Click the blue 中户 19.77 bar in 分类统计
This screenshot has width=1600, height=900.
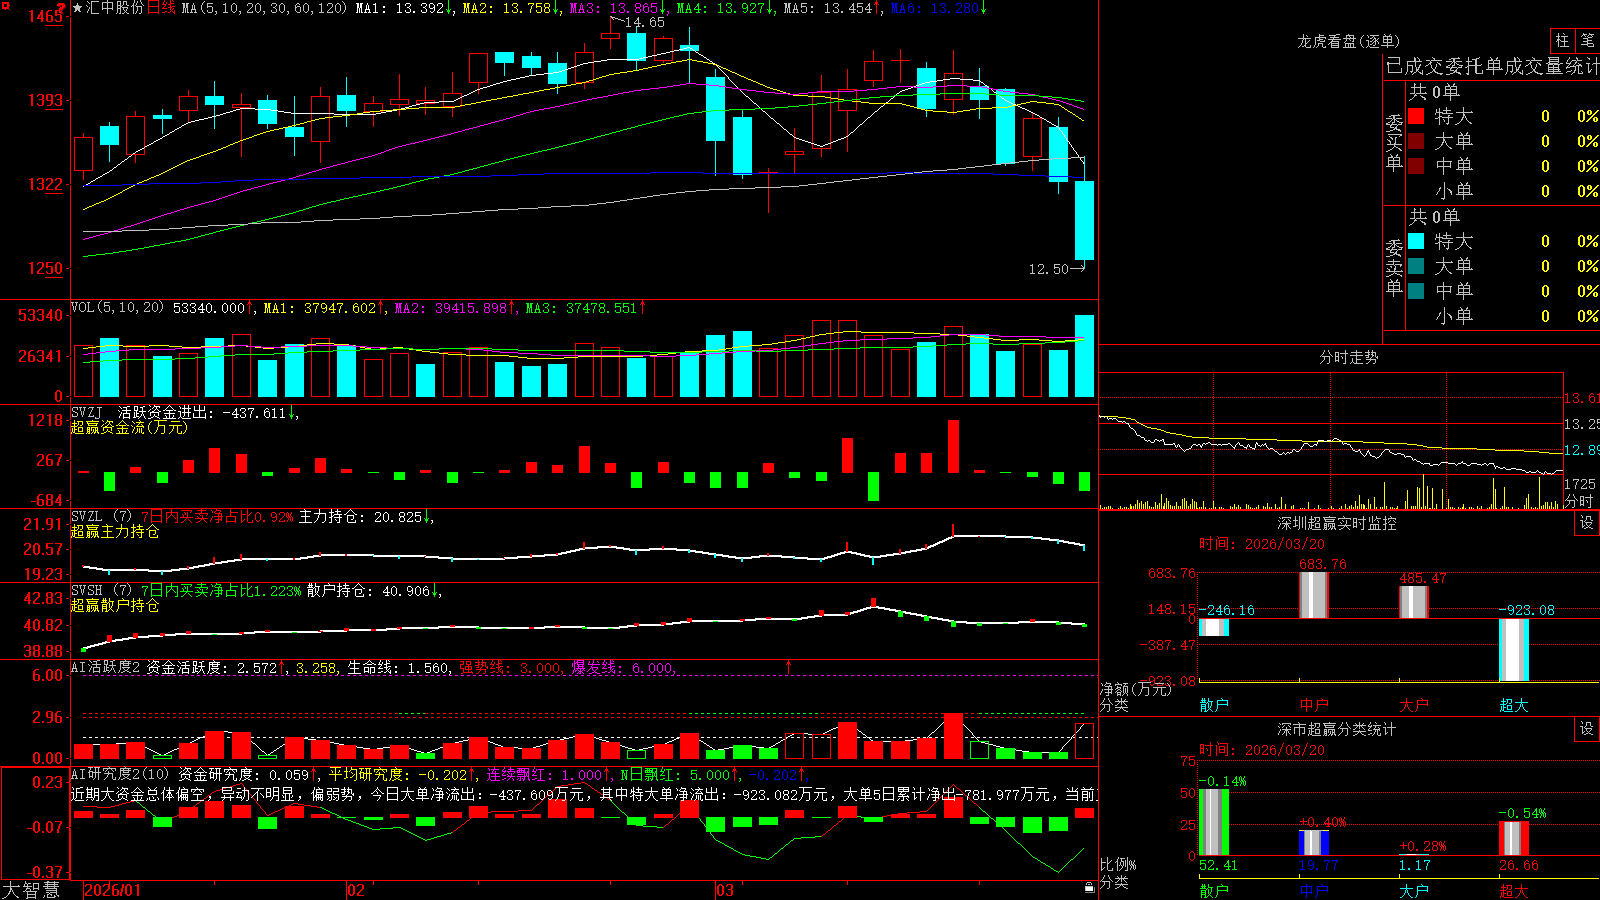(x=1313, y=843)
